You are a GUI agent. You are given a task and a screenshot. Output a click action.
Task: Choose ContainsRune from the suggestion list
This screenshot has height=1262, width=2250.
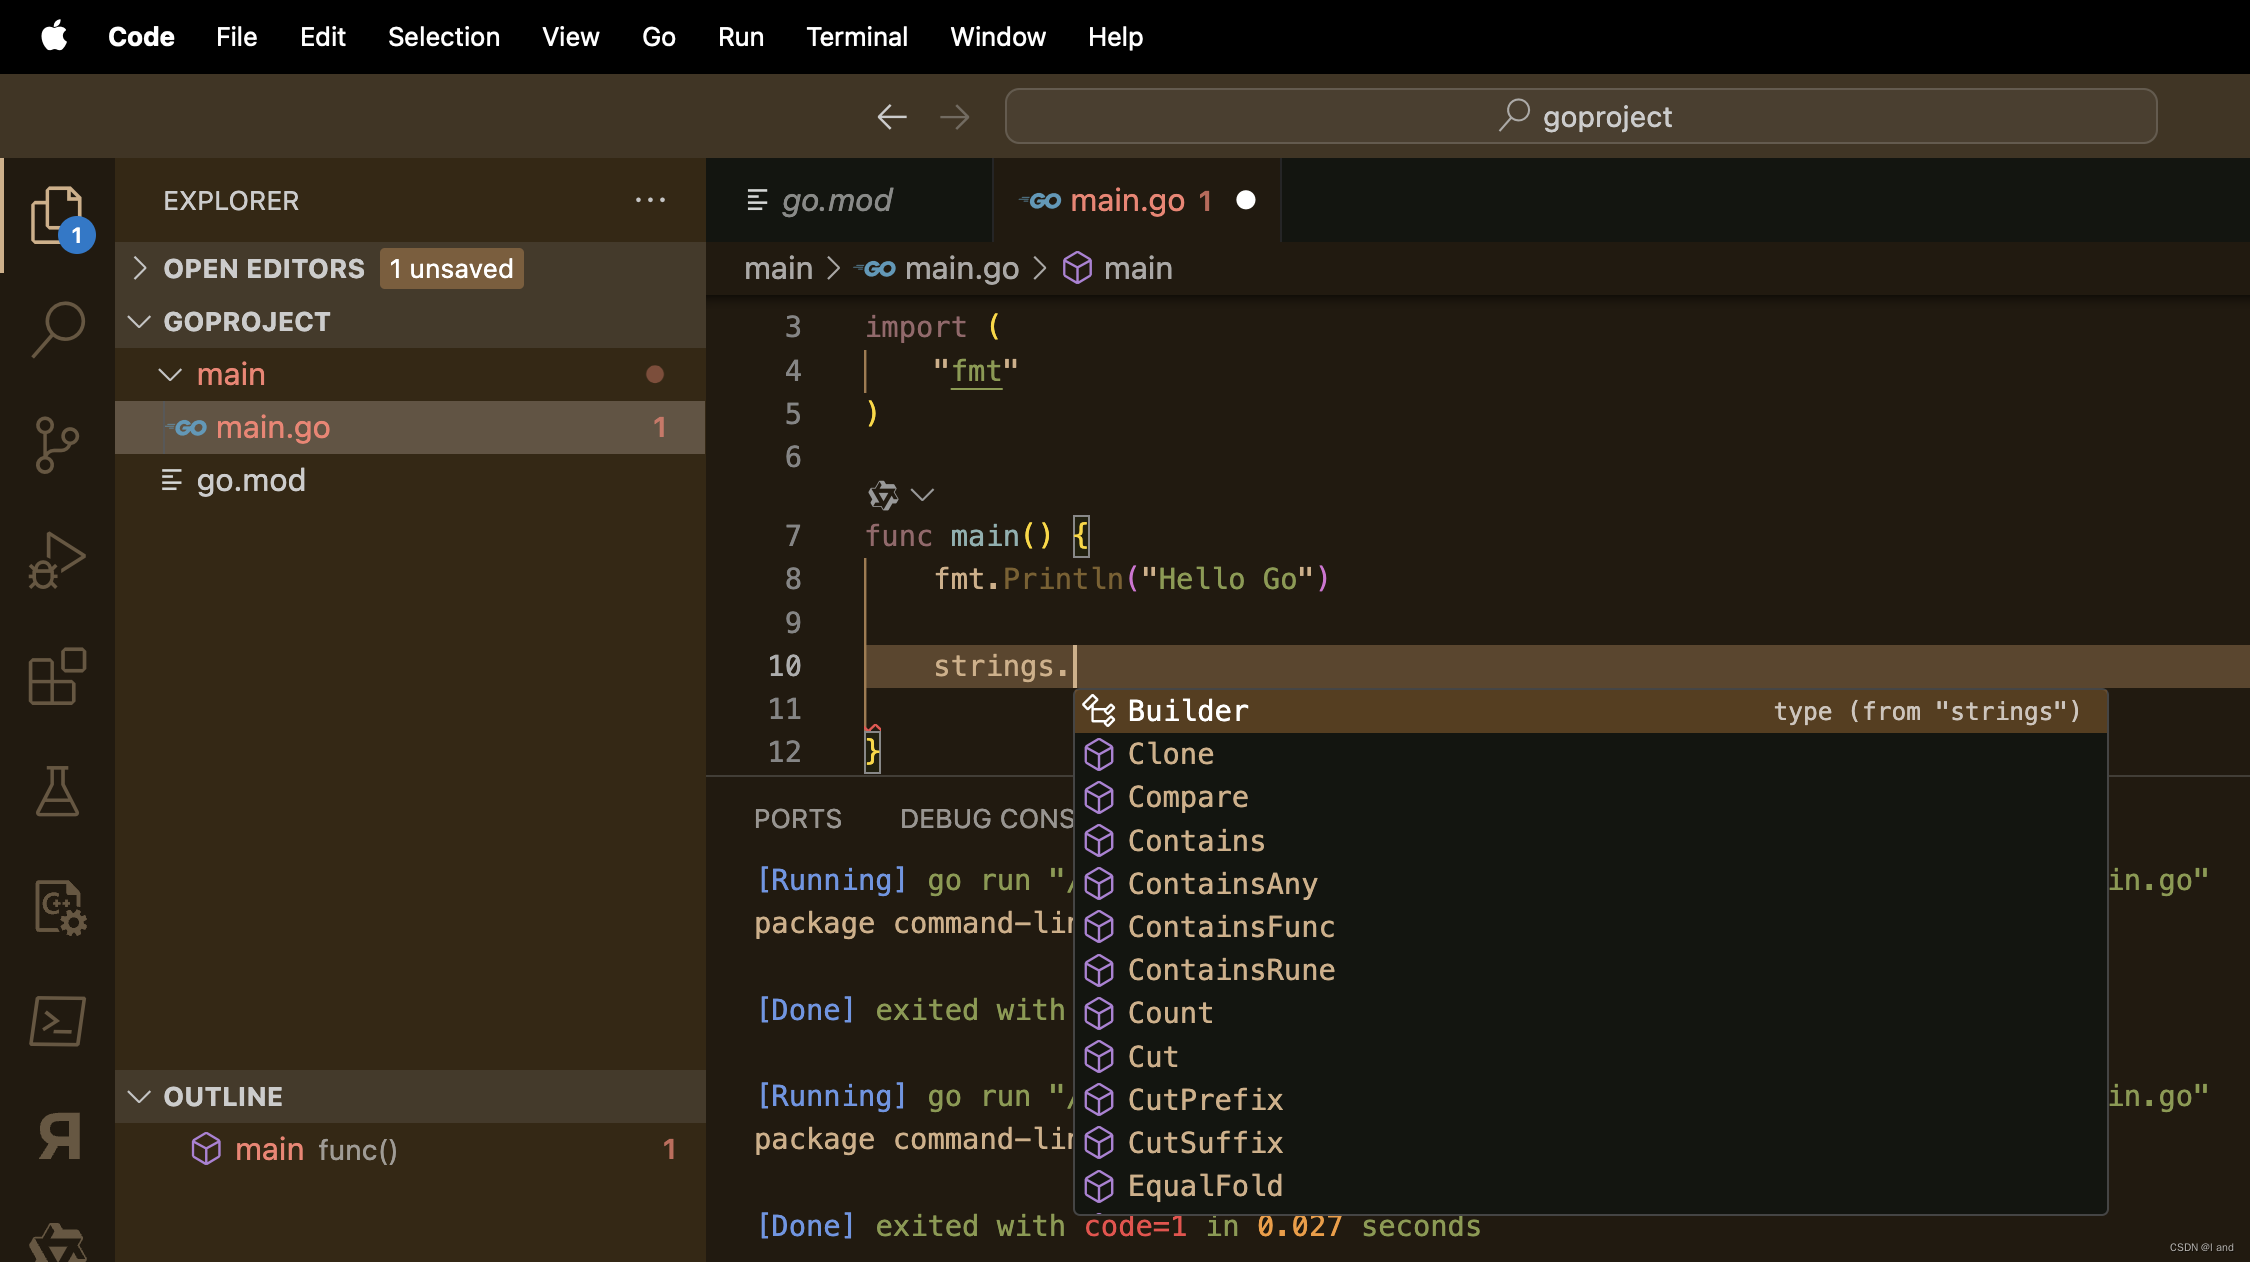coord(1590,970)
